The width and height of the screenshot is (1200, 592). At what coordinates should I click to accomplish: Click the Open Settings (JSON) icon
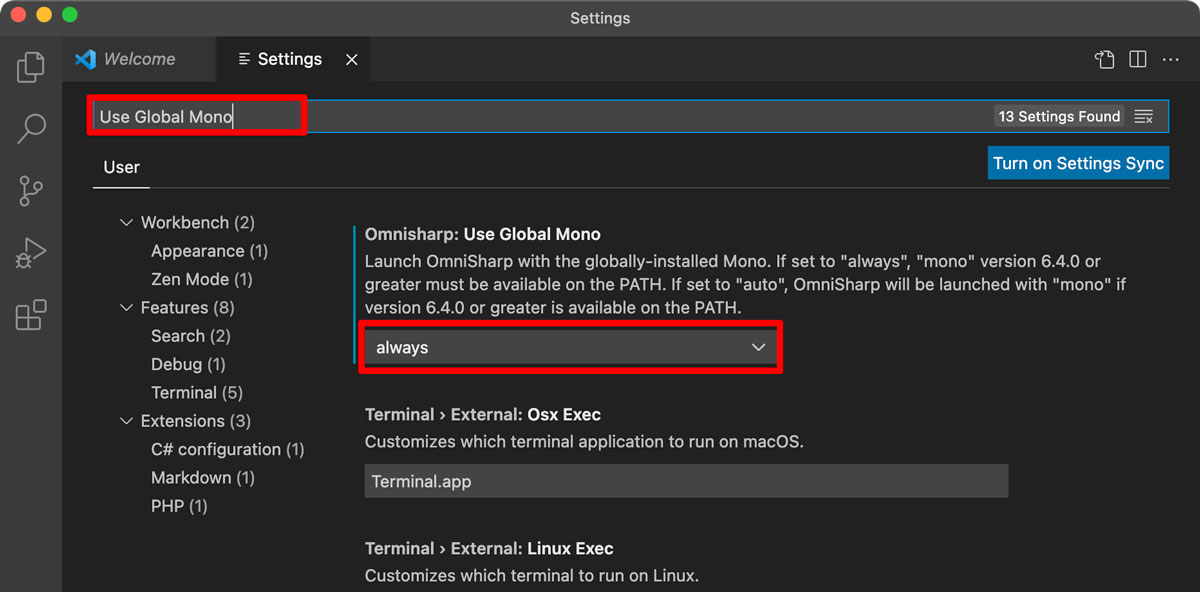[1104, 59]
